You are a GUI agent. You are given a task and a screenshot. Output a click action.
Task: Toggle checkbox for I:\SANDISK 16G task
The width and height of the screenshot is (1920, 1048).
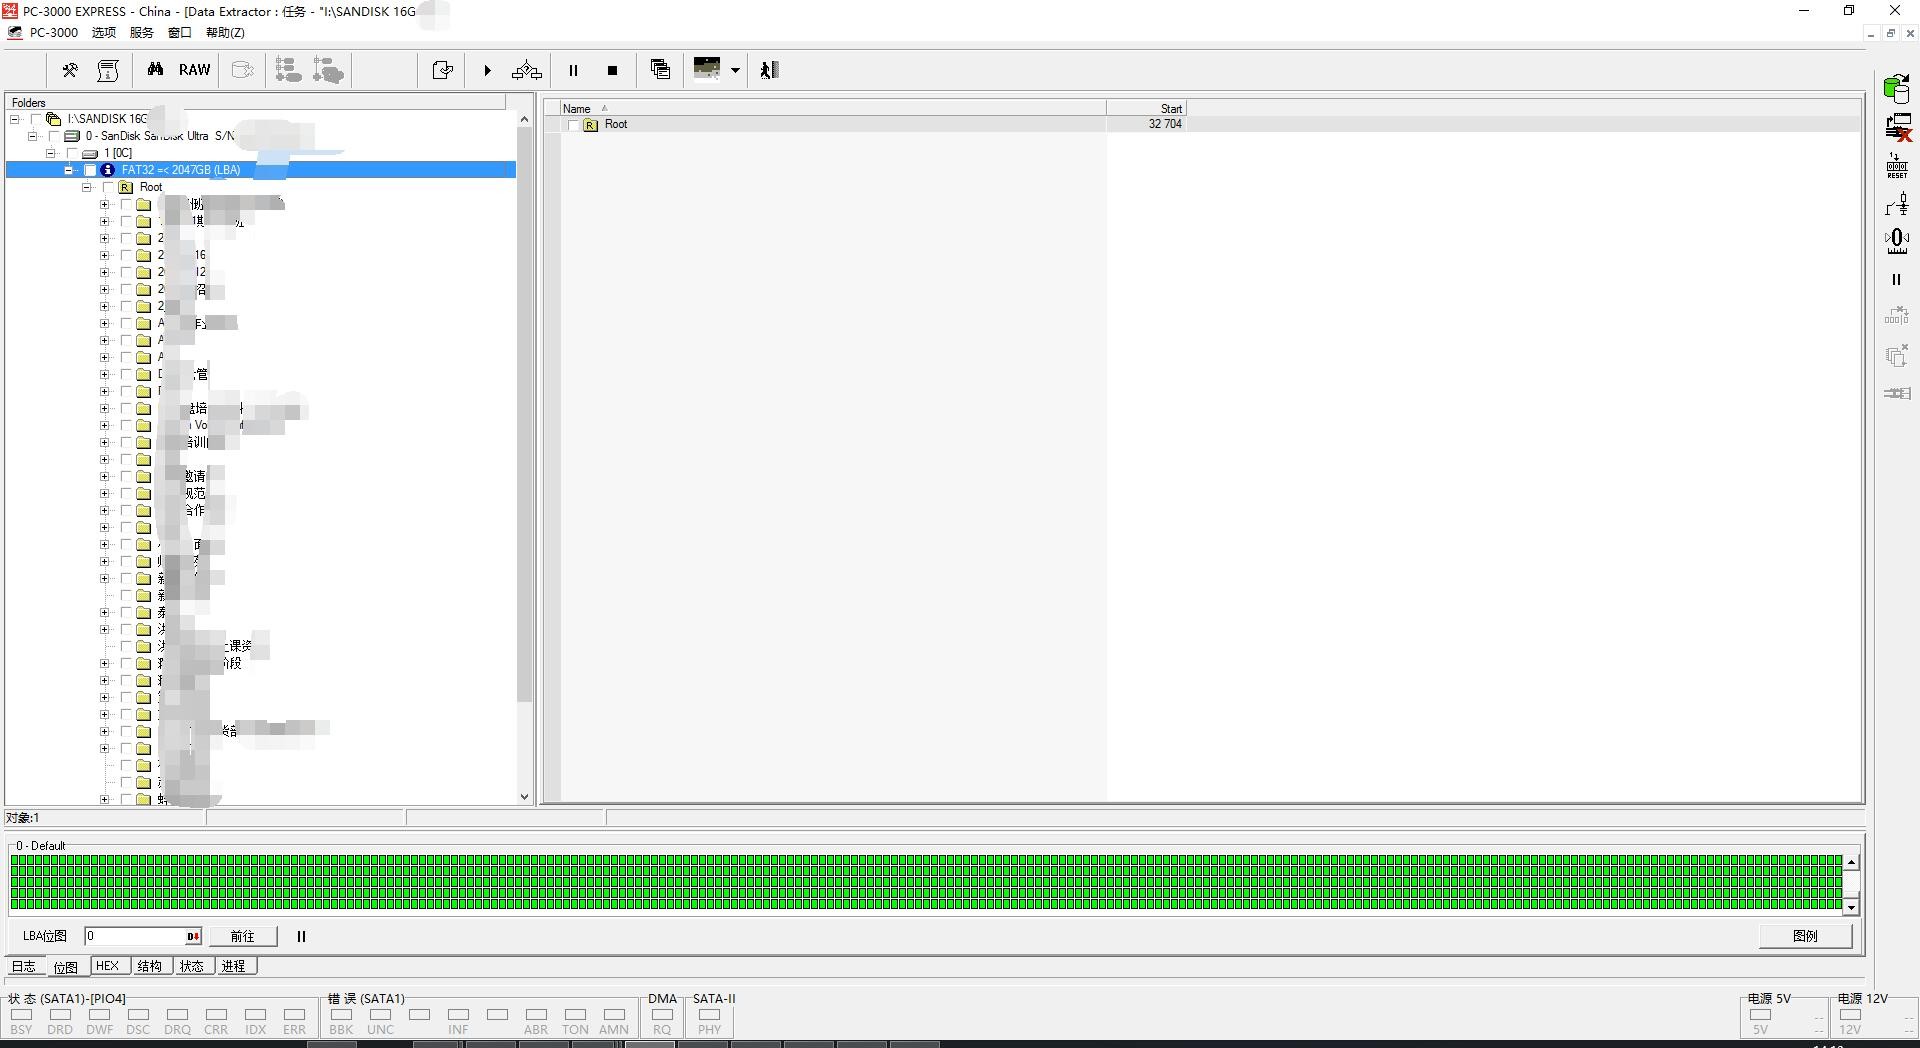[x=35, y=119]
